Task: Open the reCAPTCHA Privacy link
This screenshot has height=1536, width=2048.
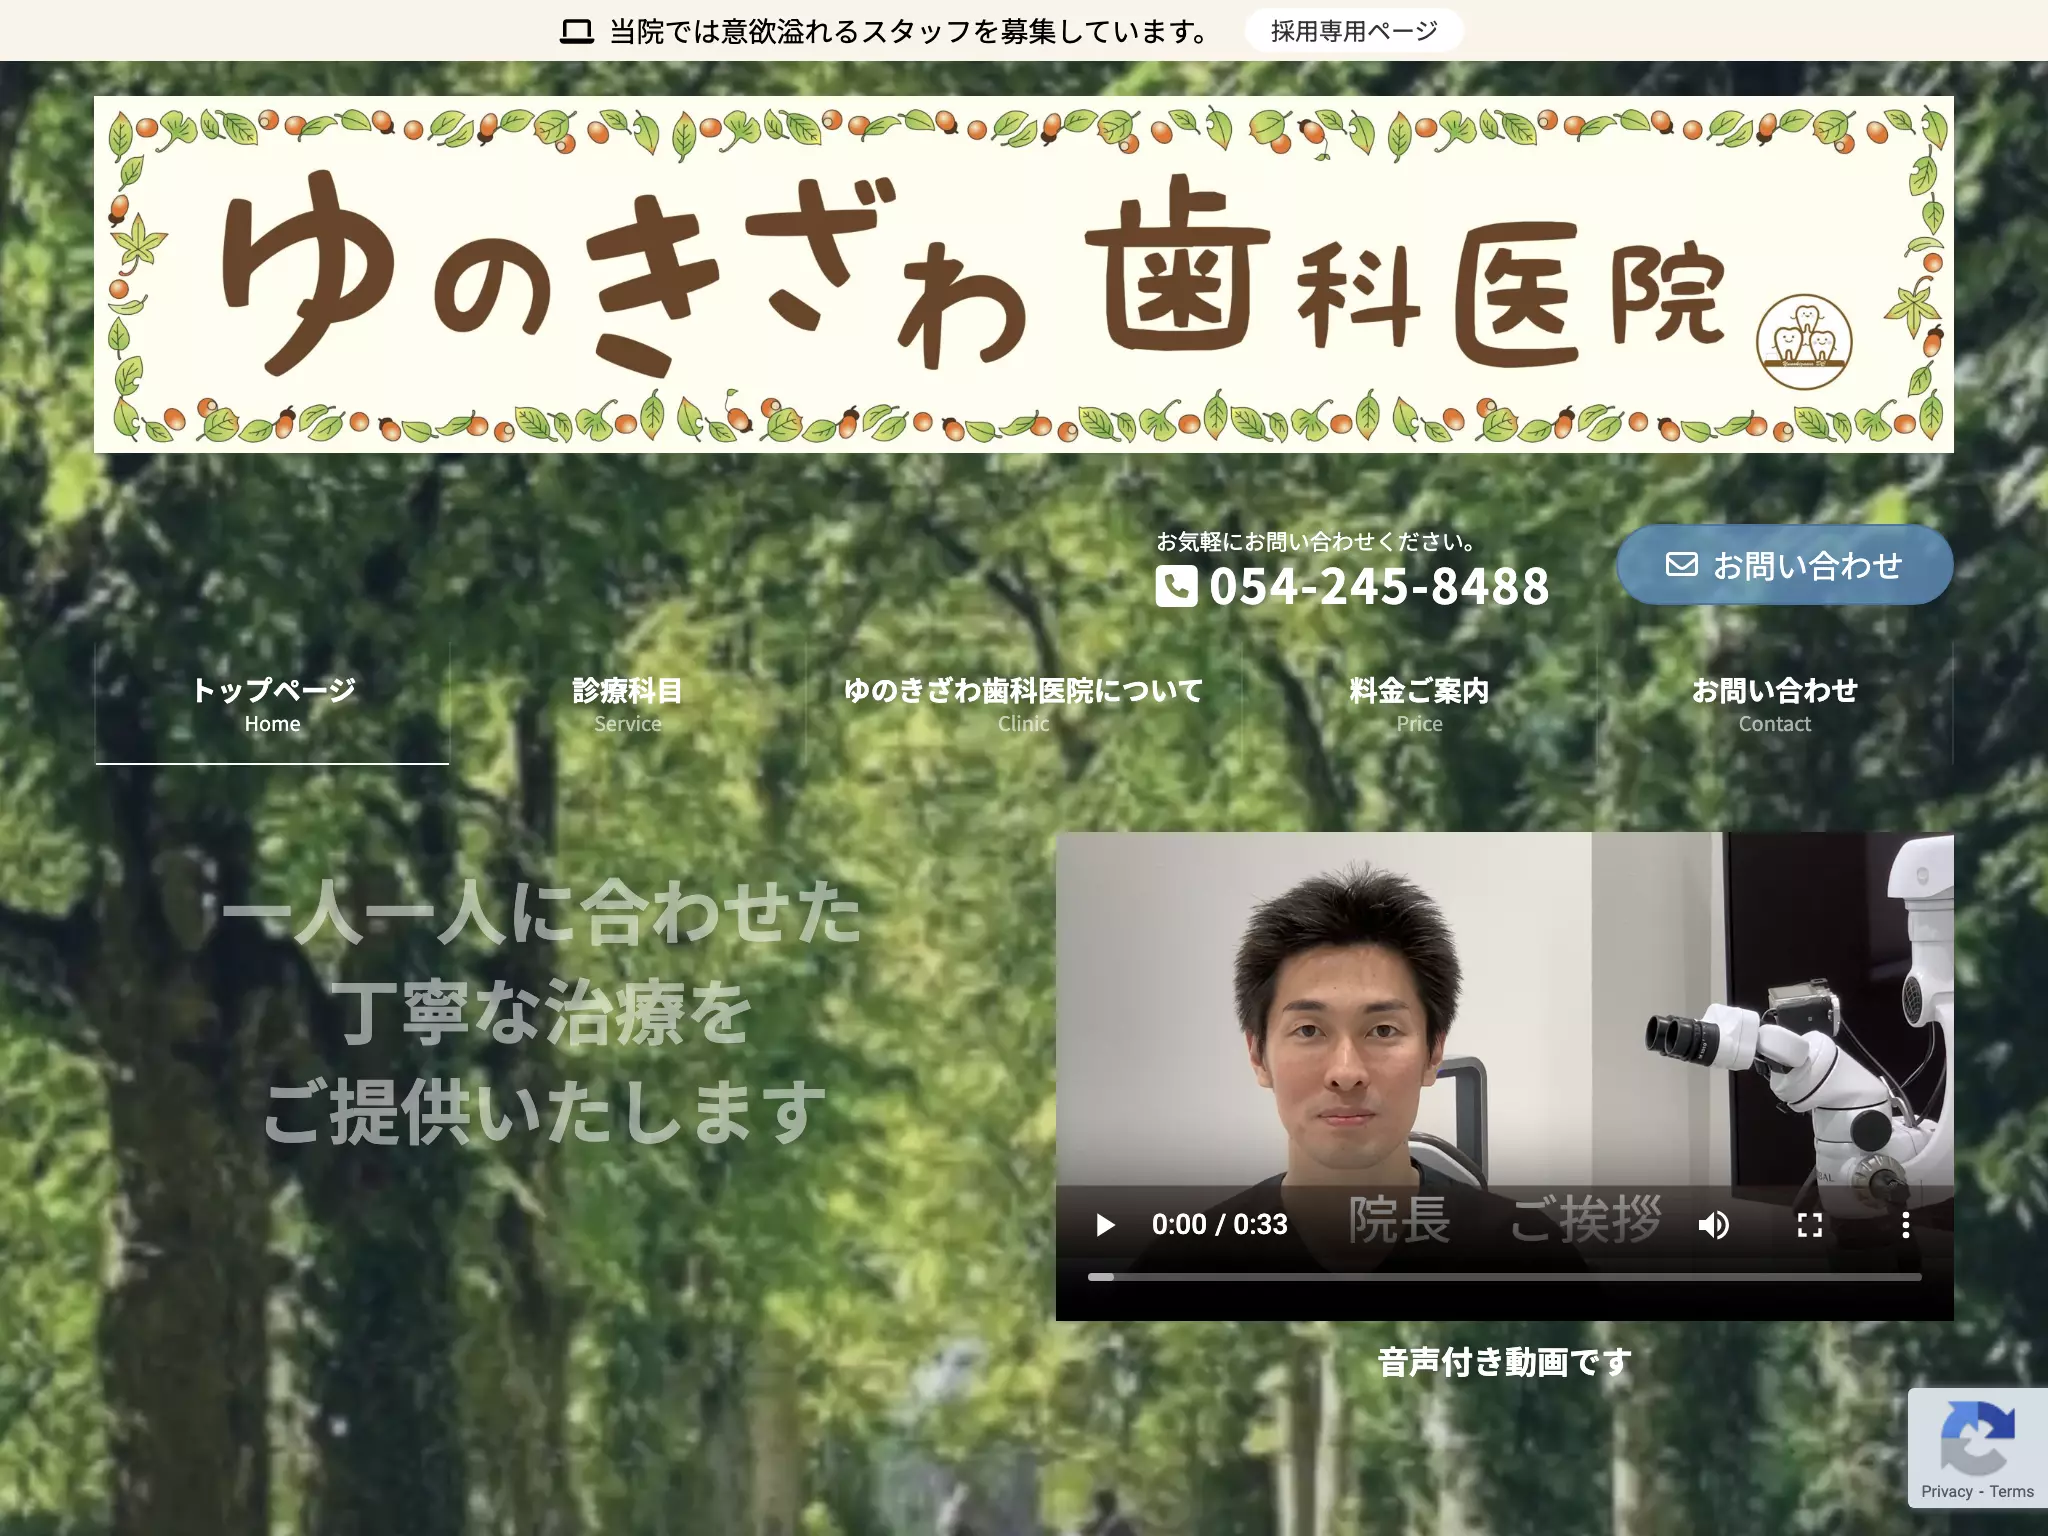Action: 1946,1491
